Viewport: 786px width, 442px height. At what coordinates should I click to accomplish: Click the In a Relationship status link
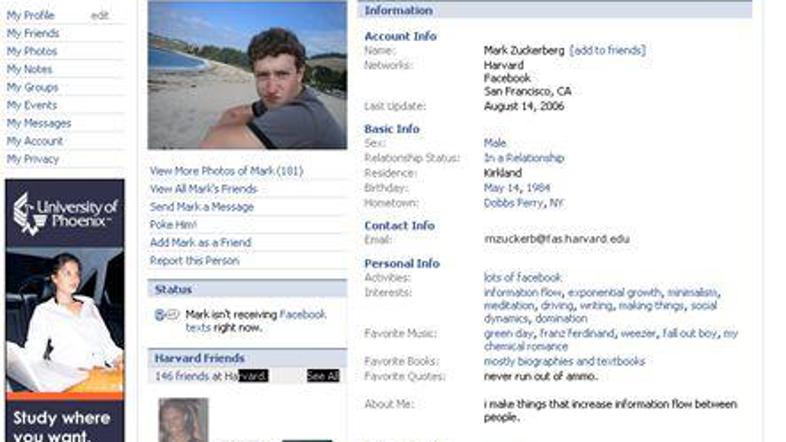click(524, 158)
